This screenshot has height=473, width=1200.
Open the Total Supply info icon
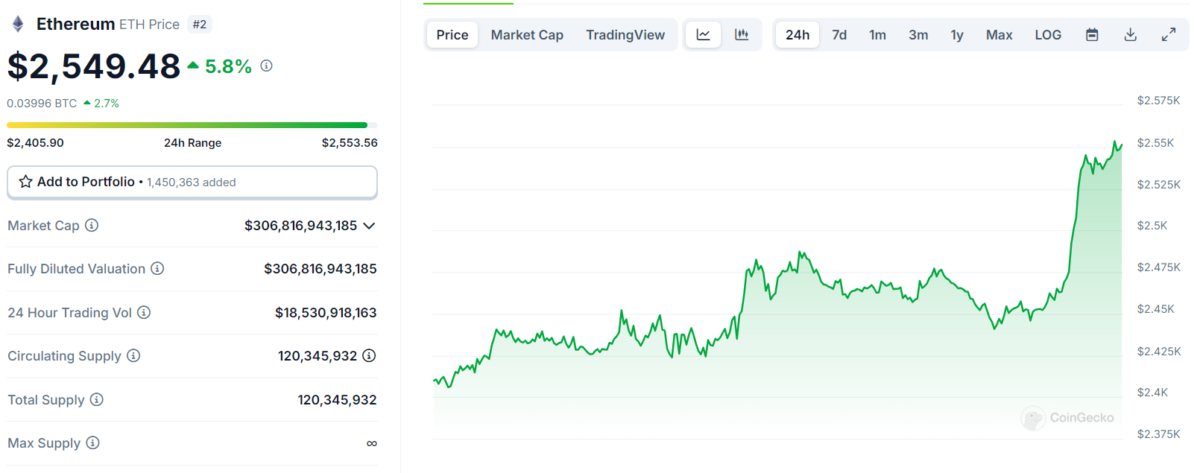pyautogui.click(x=96, y=400)
